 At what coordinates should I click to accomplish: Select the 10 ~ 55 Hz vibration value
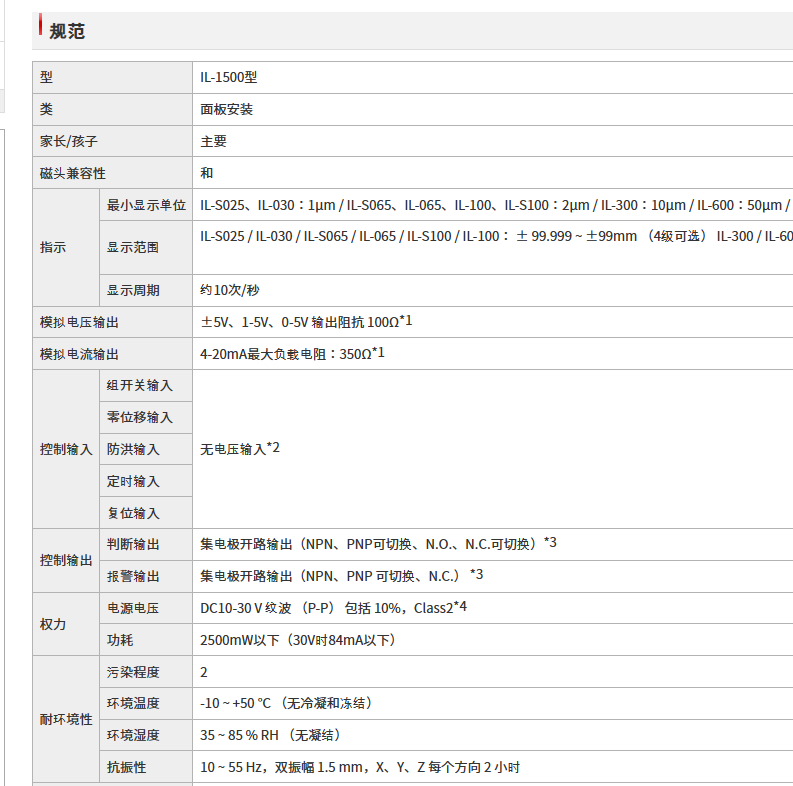tap(360, 767)
